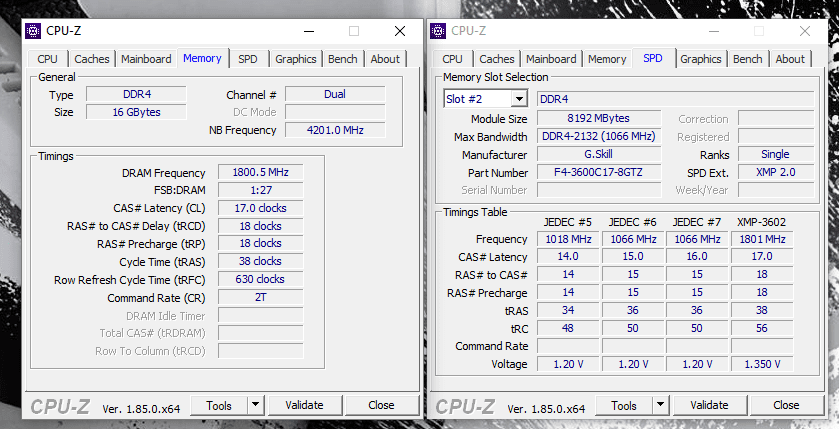This screenshot has width=839, height=429.
Task: Click JEDEC #5 tRC cell 48
Action: tap(568, 328)
